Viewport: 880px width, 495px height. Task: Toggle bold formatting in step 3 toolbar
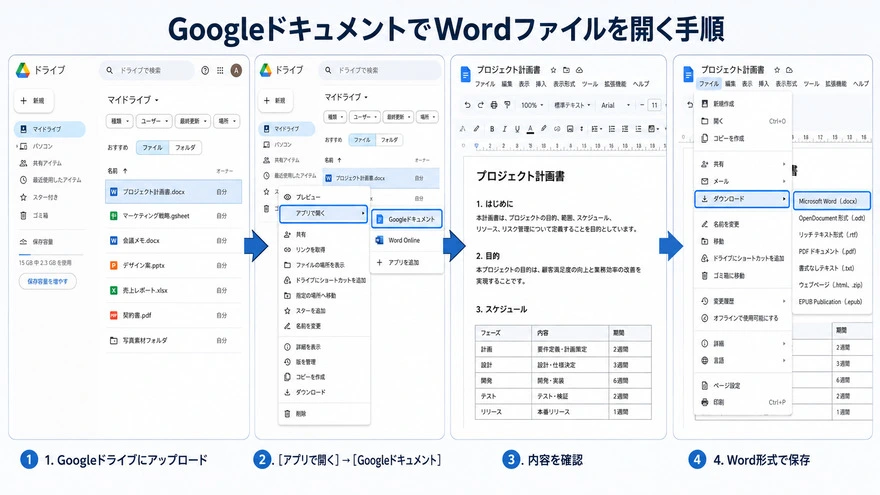(x=492, y=129)
